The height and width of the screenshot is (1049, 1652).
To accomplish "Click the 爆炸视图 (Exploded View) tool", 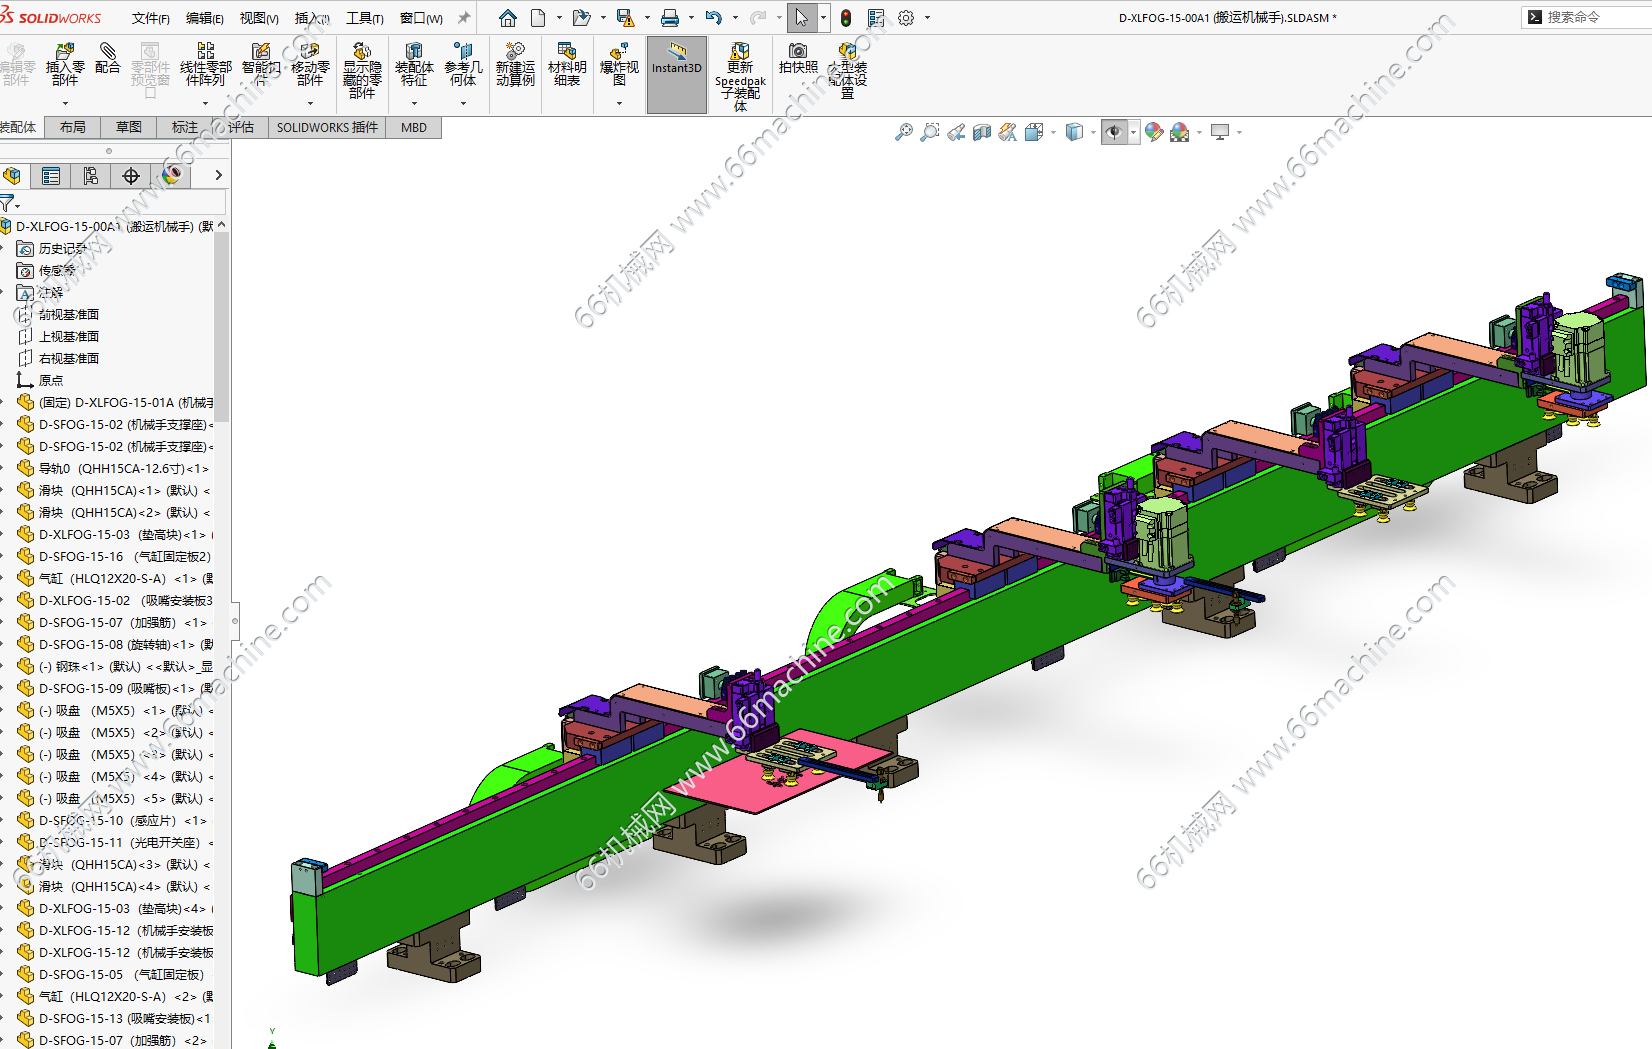I will pyautogui.click(x=619, y=65).
